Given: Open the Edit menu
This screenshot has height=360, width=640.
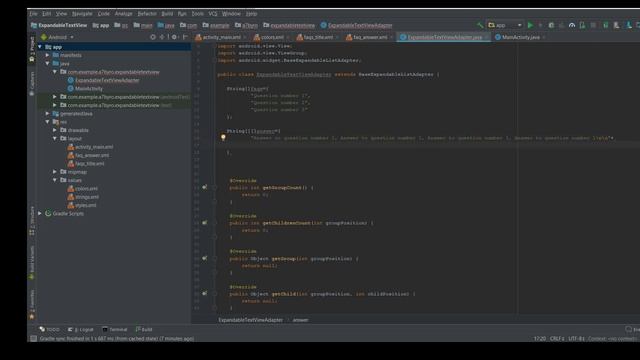Looking at the screenshot, I should (47, 14).
